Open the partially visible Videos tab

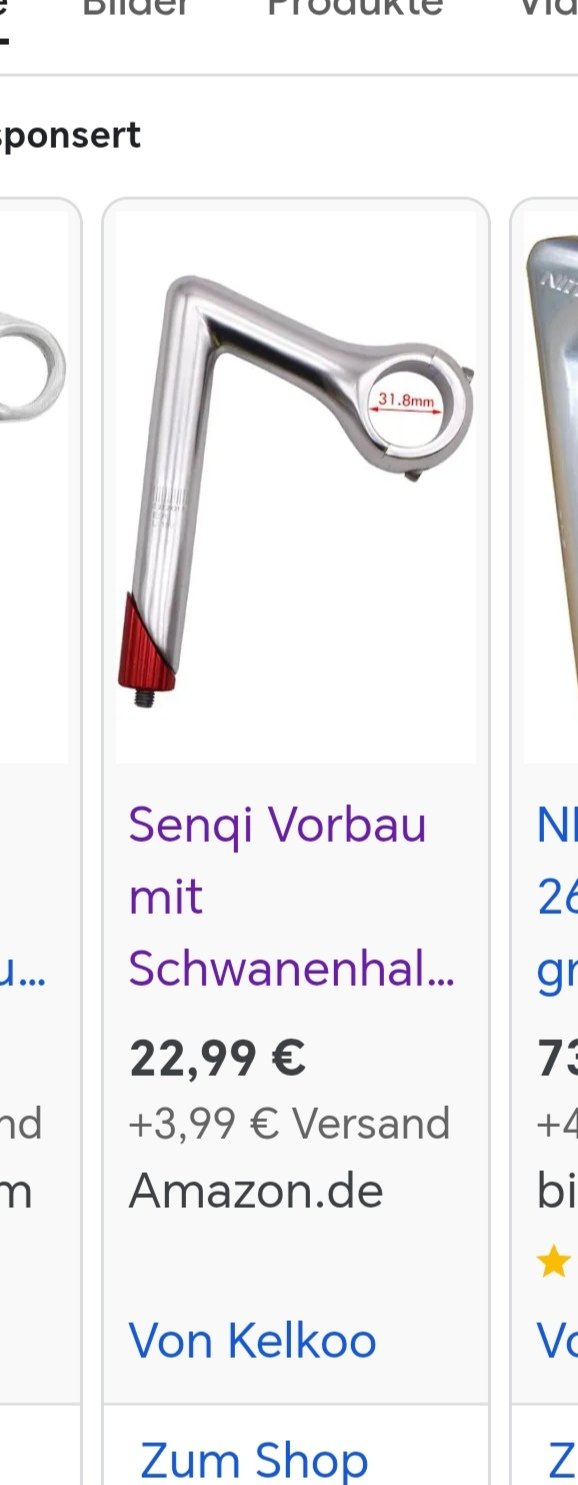pyautogui.click(x=548, y=8)
